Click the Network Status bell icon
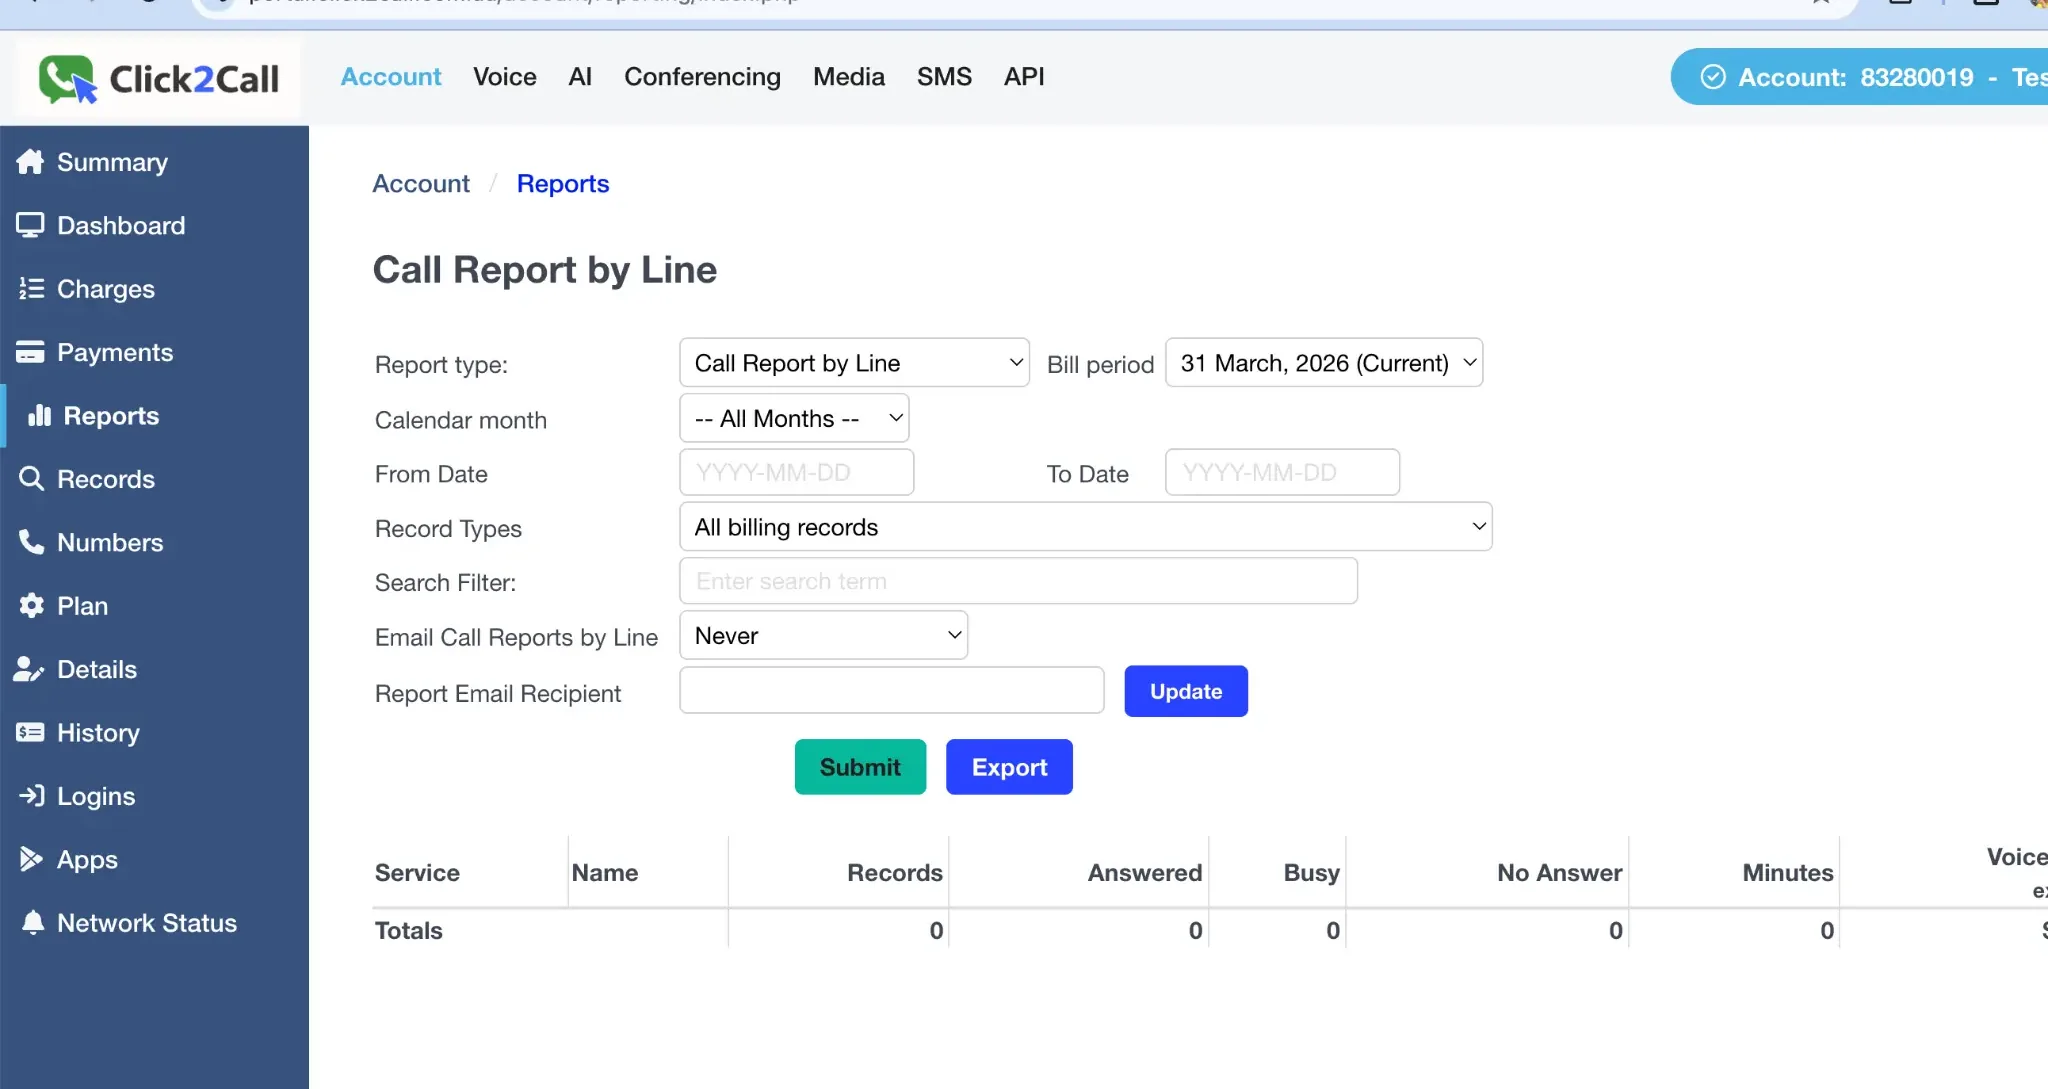 tap(31, 922)
